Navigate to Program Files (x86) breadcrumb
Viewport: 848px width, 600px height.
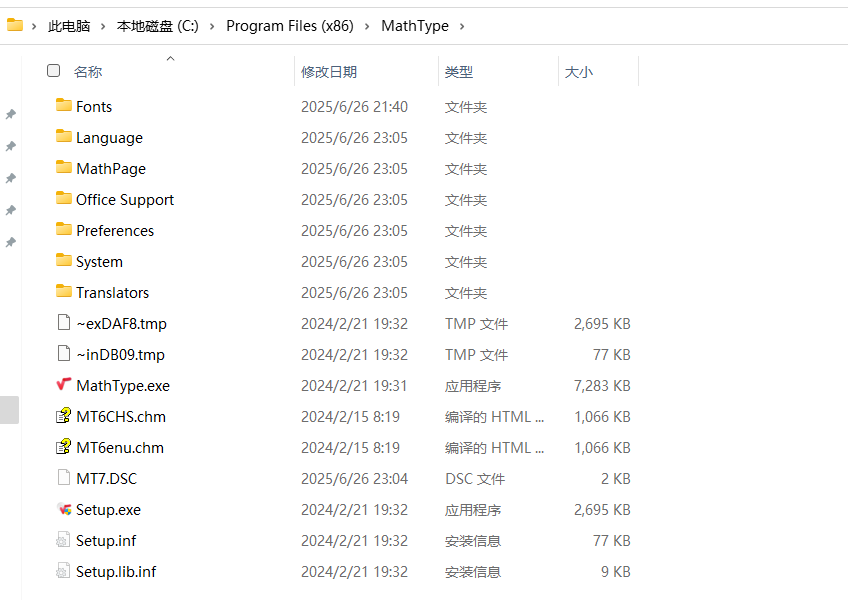point(290,26)
